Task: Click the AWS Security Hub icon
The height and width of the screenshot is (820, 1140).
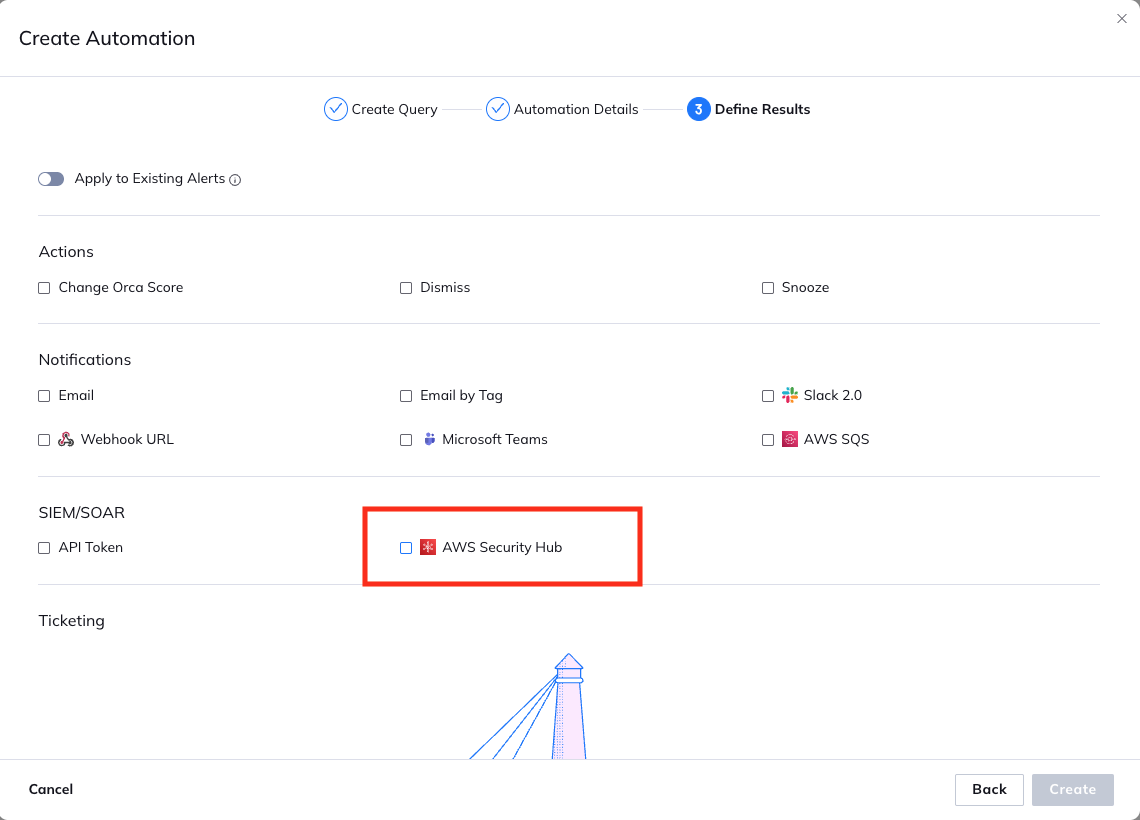Action: point(428,547)
